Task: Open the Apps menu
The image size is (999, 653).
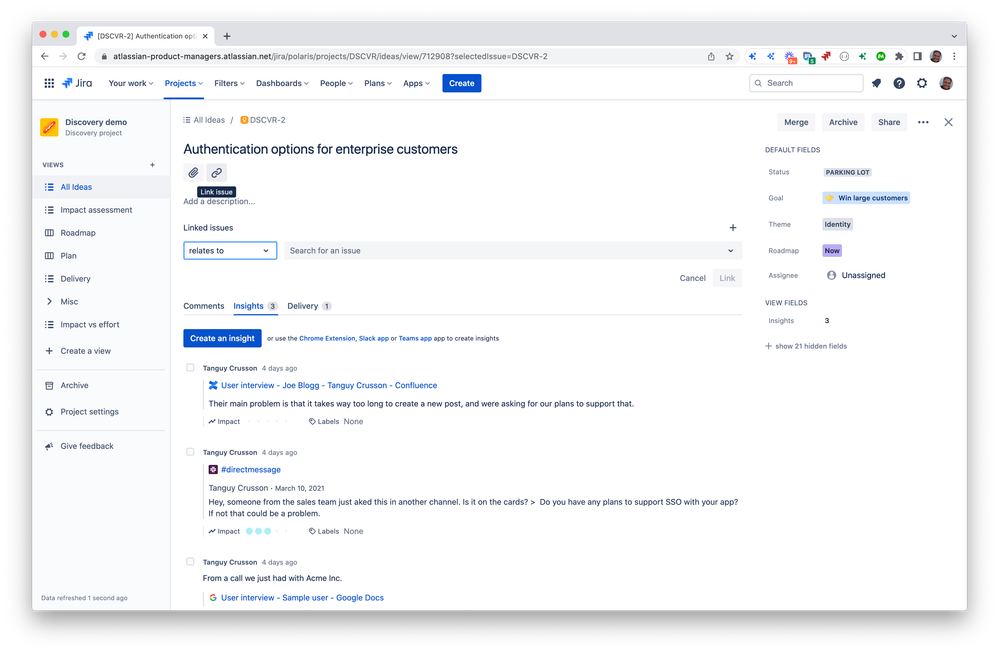Action: coord(417,83)
